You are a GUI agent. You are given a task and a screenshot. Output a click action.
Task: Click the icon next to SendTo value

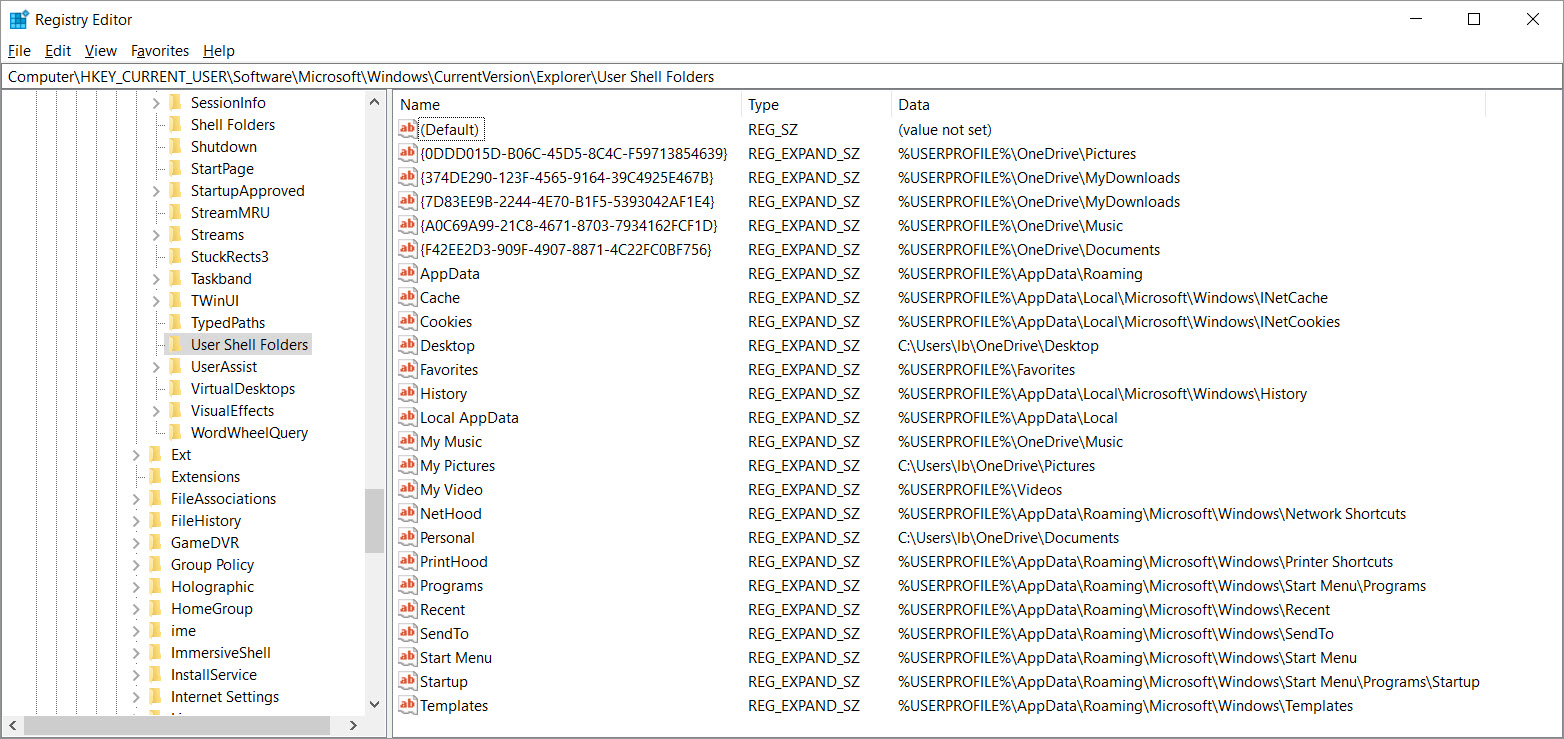[x=407, y=633]
